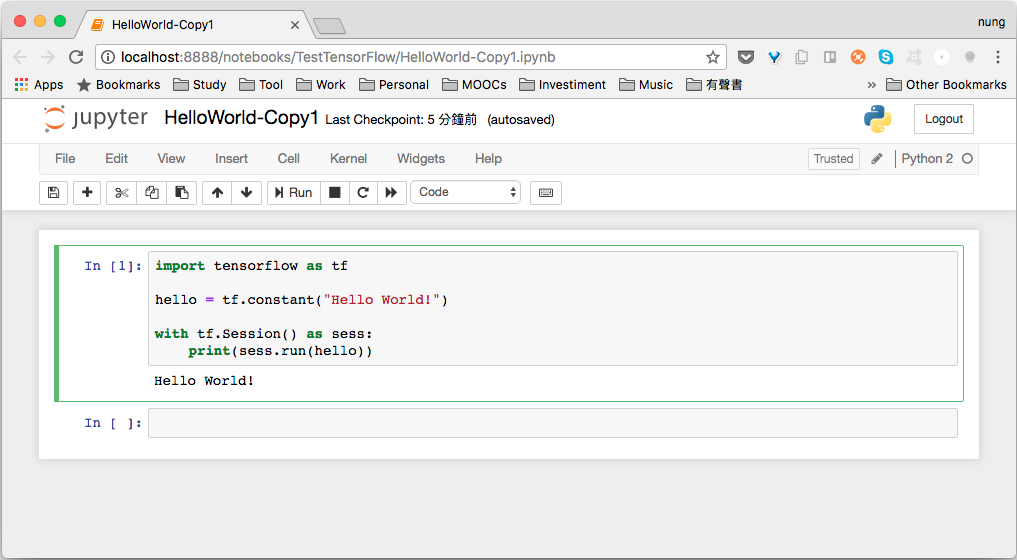Screen dimensions: 1017x560
Task: Click the Jupyter logo
Action: click(95, 118)
